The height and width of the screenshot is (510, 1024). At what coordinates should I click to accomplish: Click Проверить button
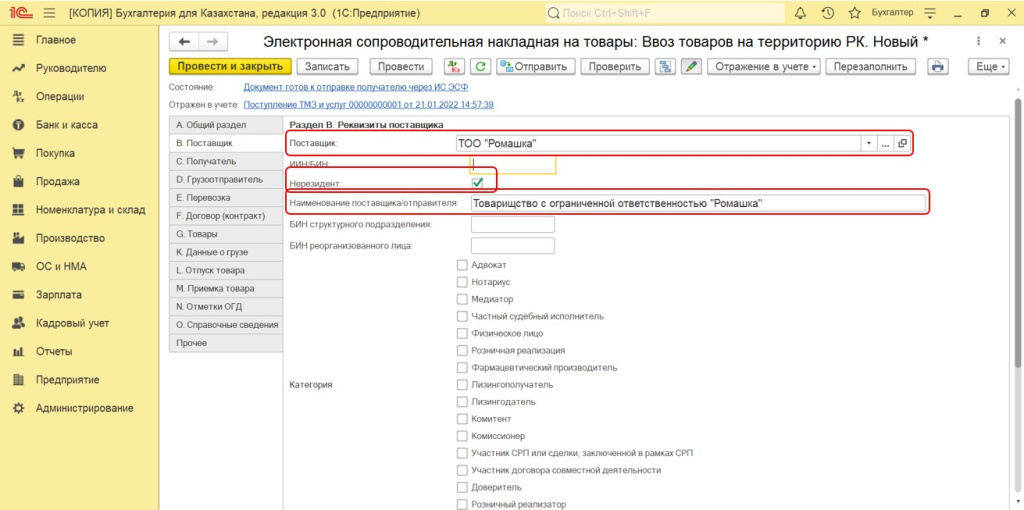pos(616,67)
